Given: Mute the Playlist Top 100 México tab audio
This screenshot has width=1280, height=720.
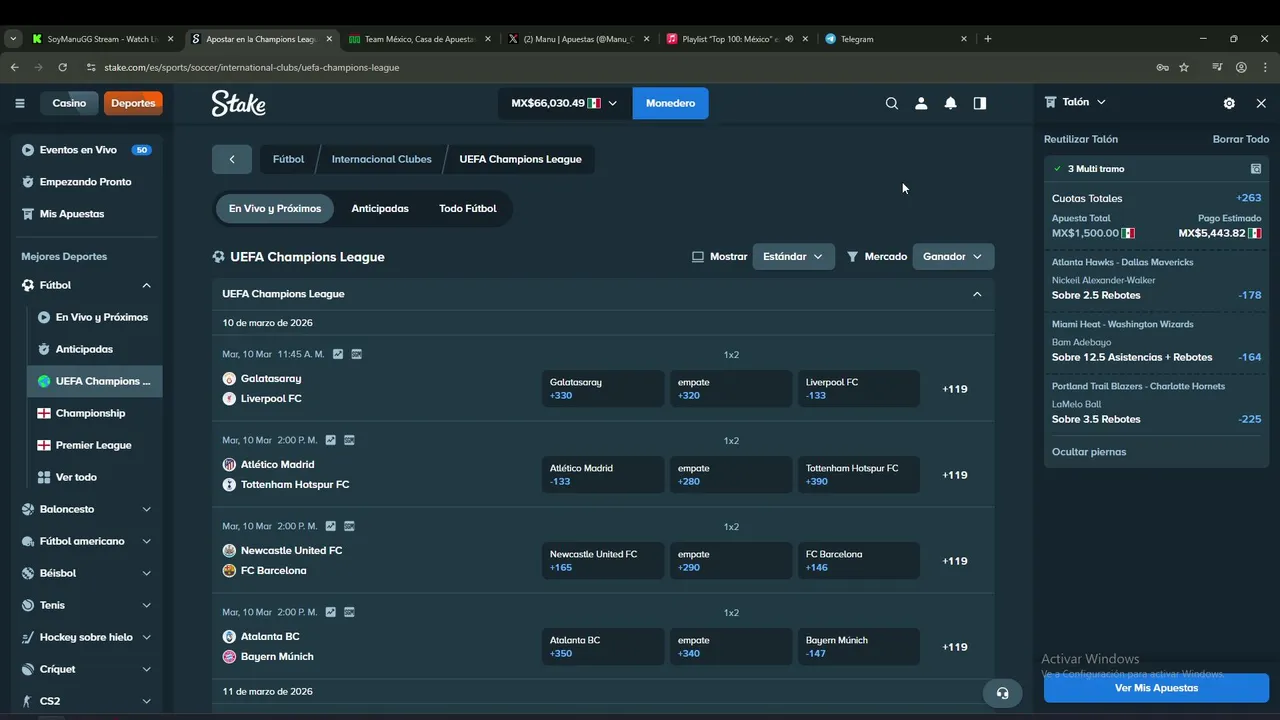Looking at the screenshot, I should [789, 39].
